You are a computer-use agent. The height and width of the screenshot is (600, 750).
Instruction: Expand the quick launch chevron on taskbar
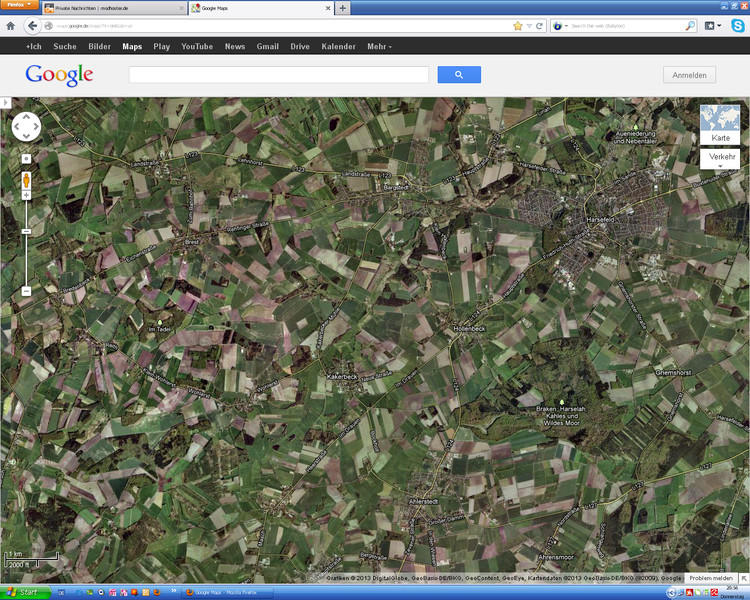[174, 591]
